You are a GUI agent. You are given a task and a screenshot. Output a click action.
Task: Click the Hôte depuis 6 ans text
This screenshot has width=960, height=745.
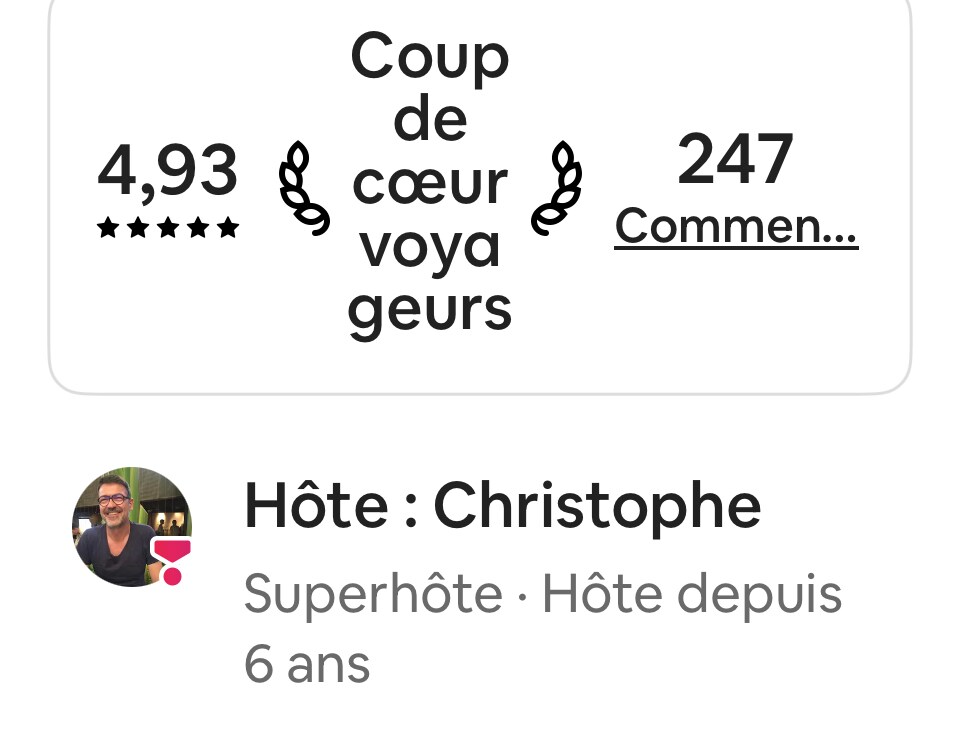point(543,627)
